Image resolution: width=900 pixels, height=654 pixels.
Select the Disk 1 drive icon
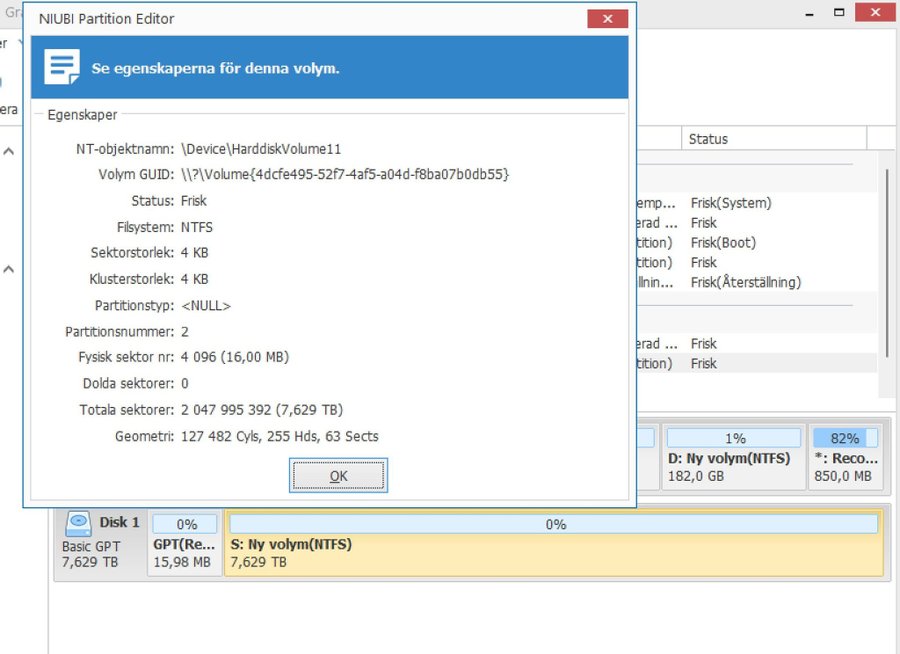pos(78,523)
